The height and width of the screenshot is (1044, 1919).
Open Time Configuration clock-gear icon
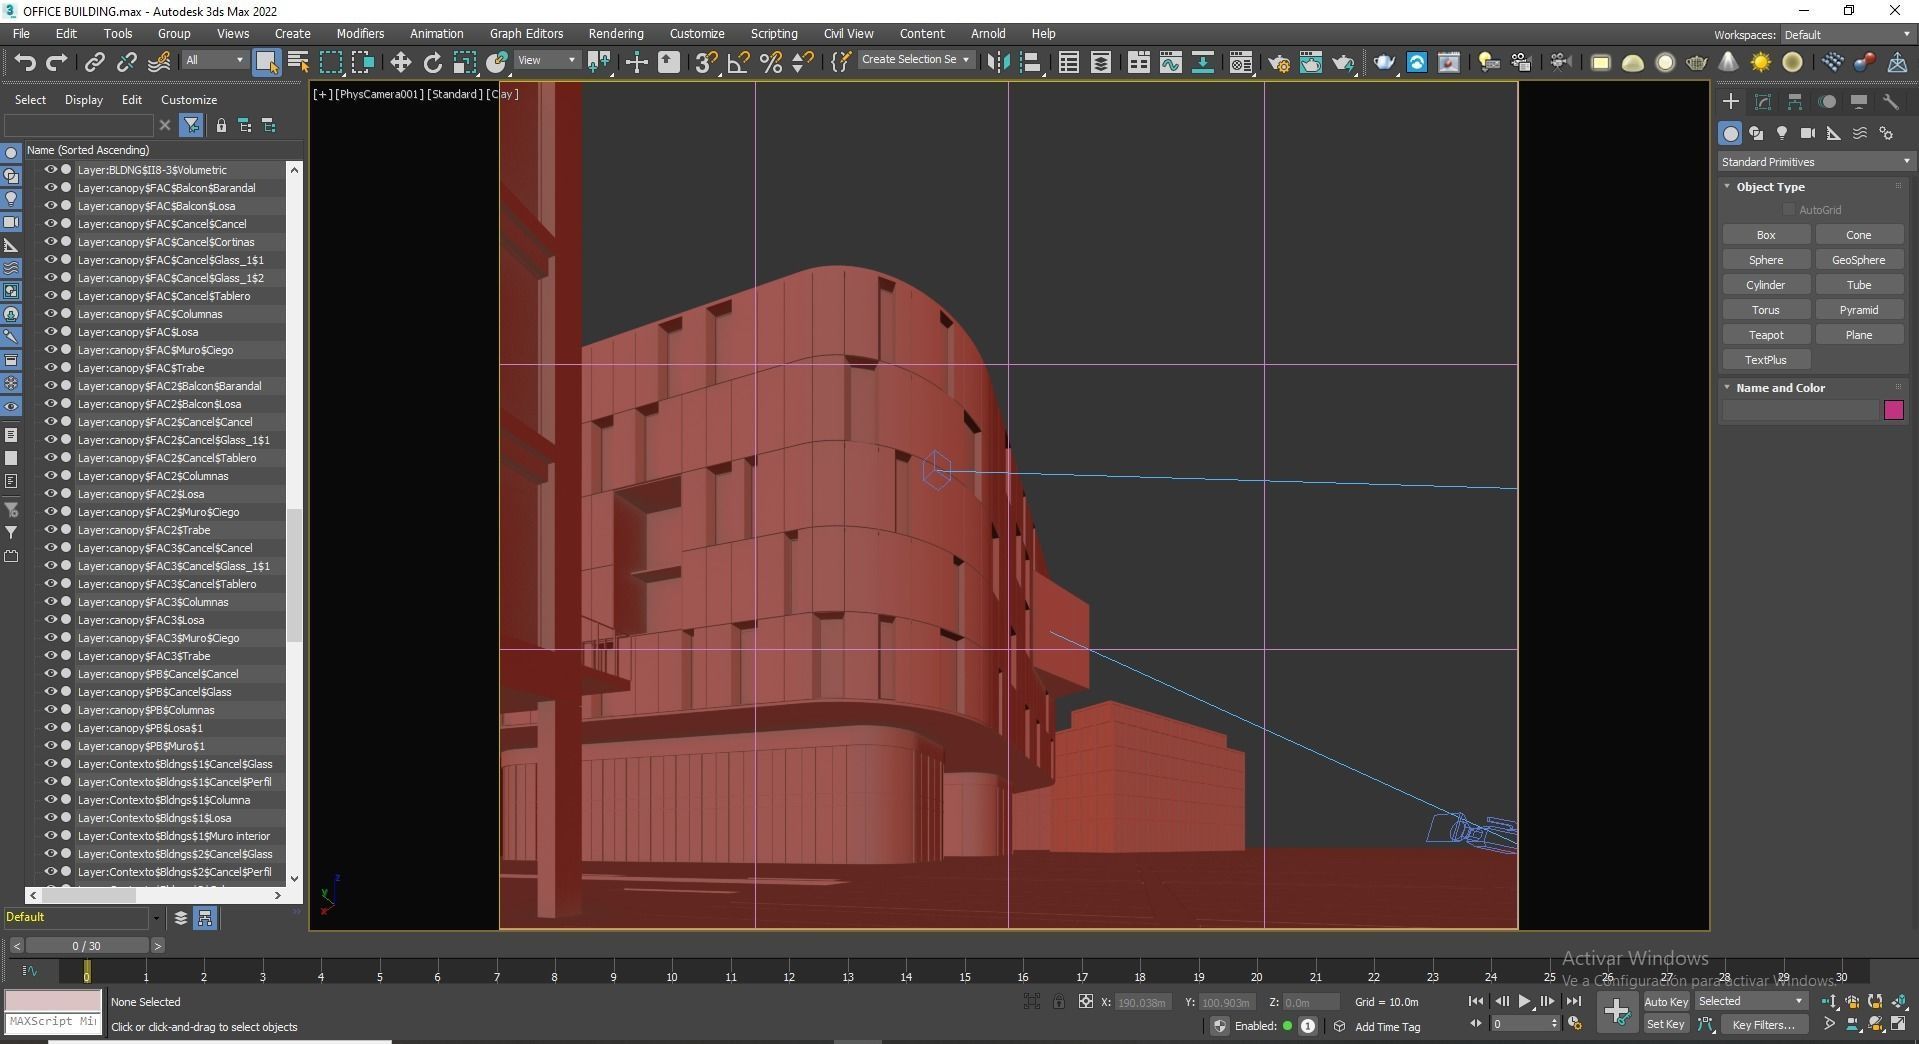(1575, 1024)
